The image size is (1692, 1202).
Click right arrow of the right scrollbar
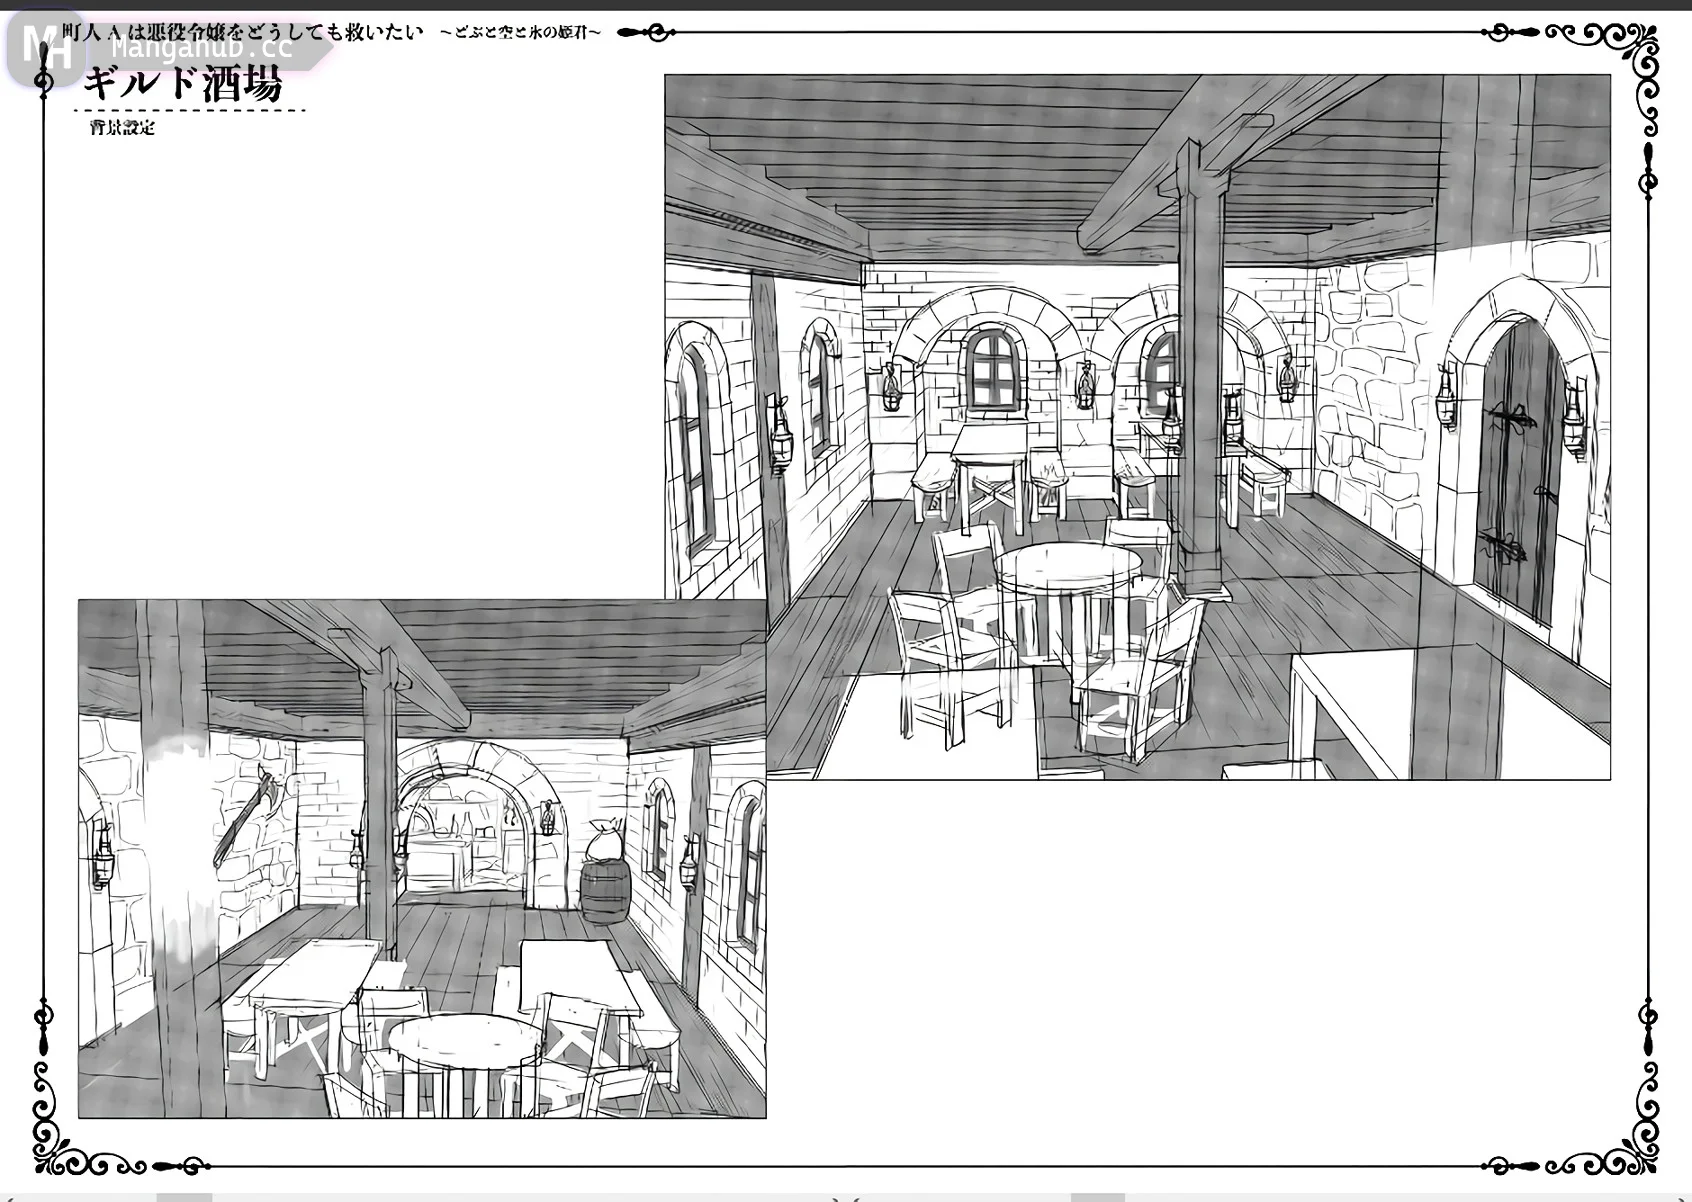tap(1684, 1197)
